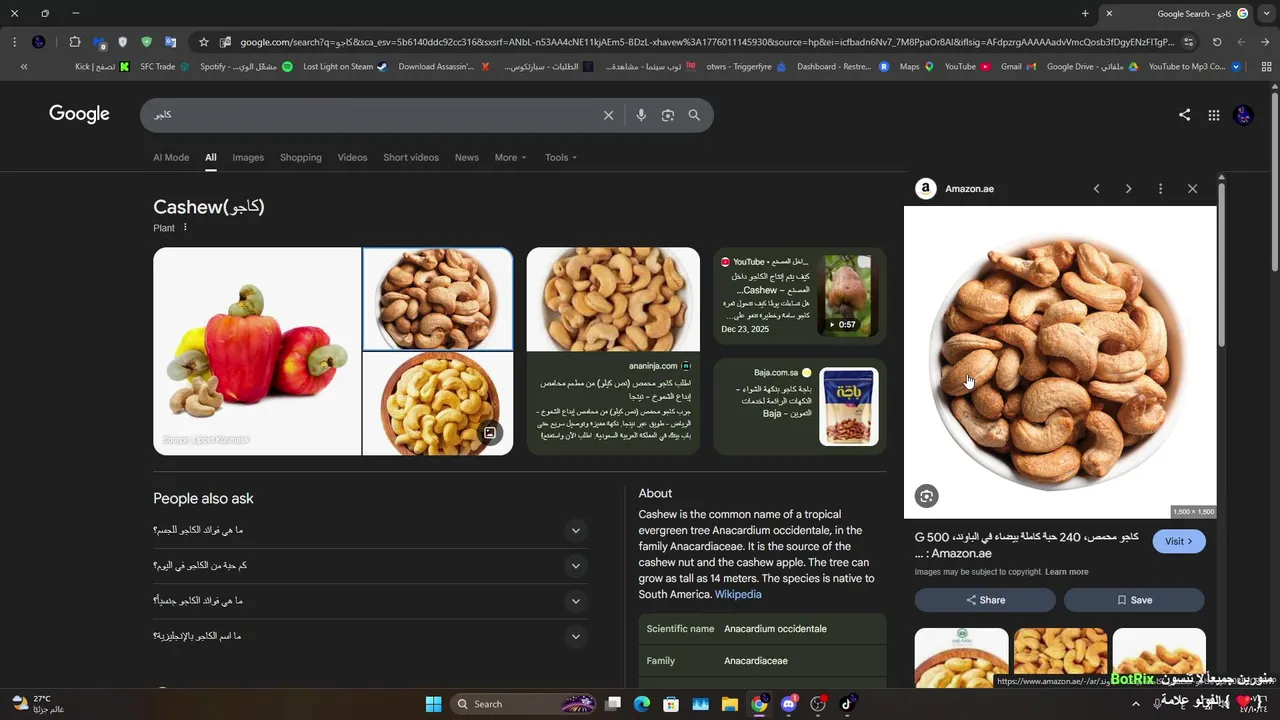Click the browser address bar URL
Screen dimensions: 1280x720
pos(707,42)
